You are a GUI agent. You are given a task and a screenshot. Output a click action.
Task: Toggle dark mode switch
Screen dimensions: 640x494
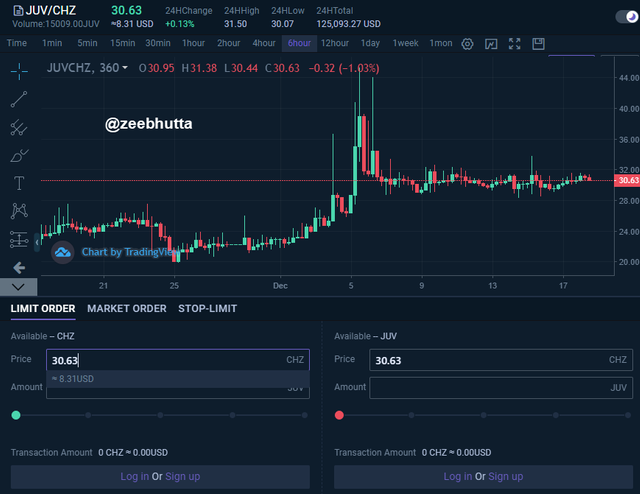coord(627,17)
